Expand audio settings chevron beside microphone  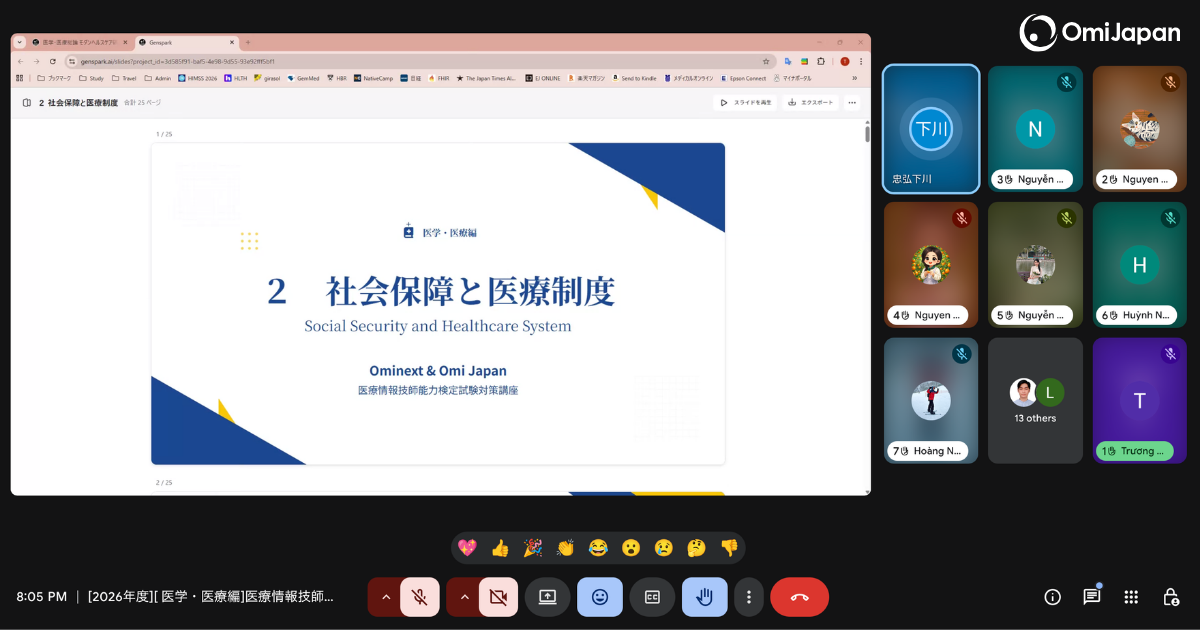[384, 597]
